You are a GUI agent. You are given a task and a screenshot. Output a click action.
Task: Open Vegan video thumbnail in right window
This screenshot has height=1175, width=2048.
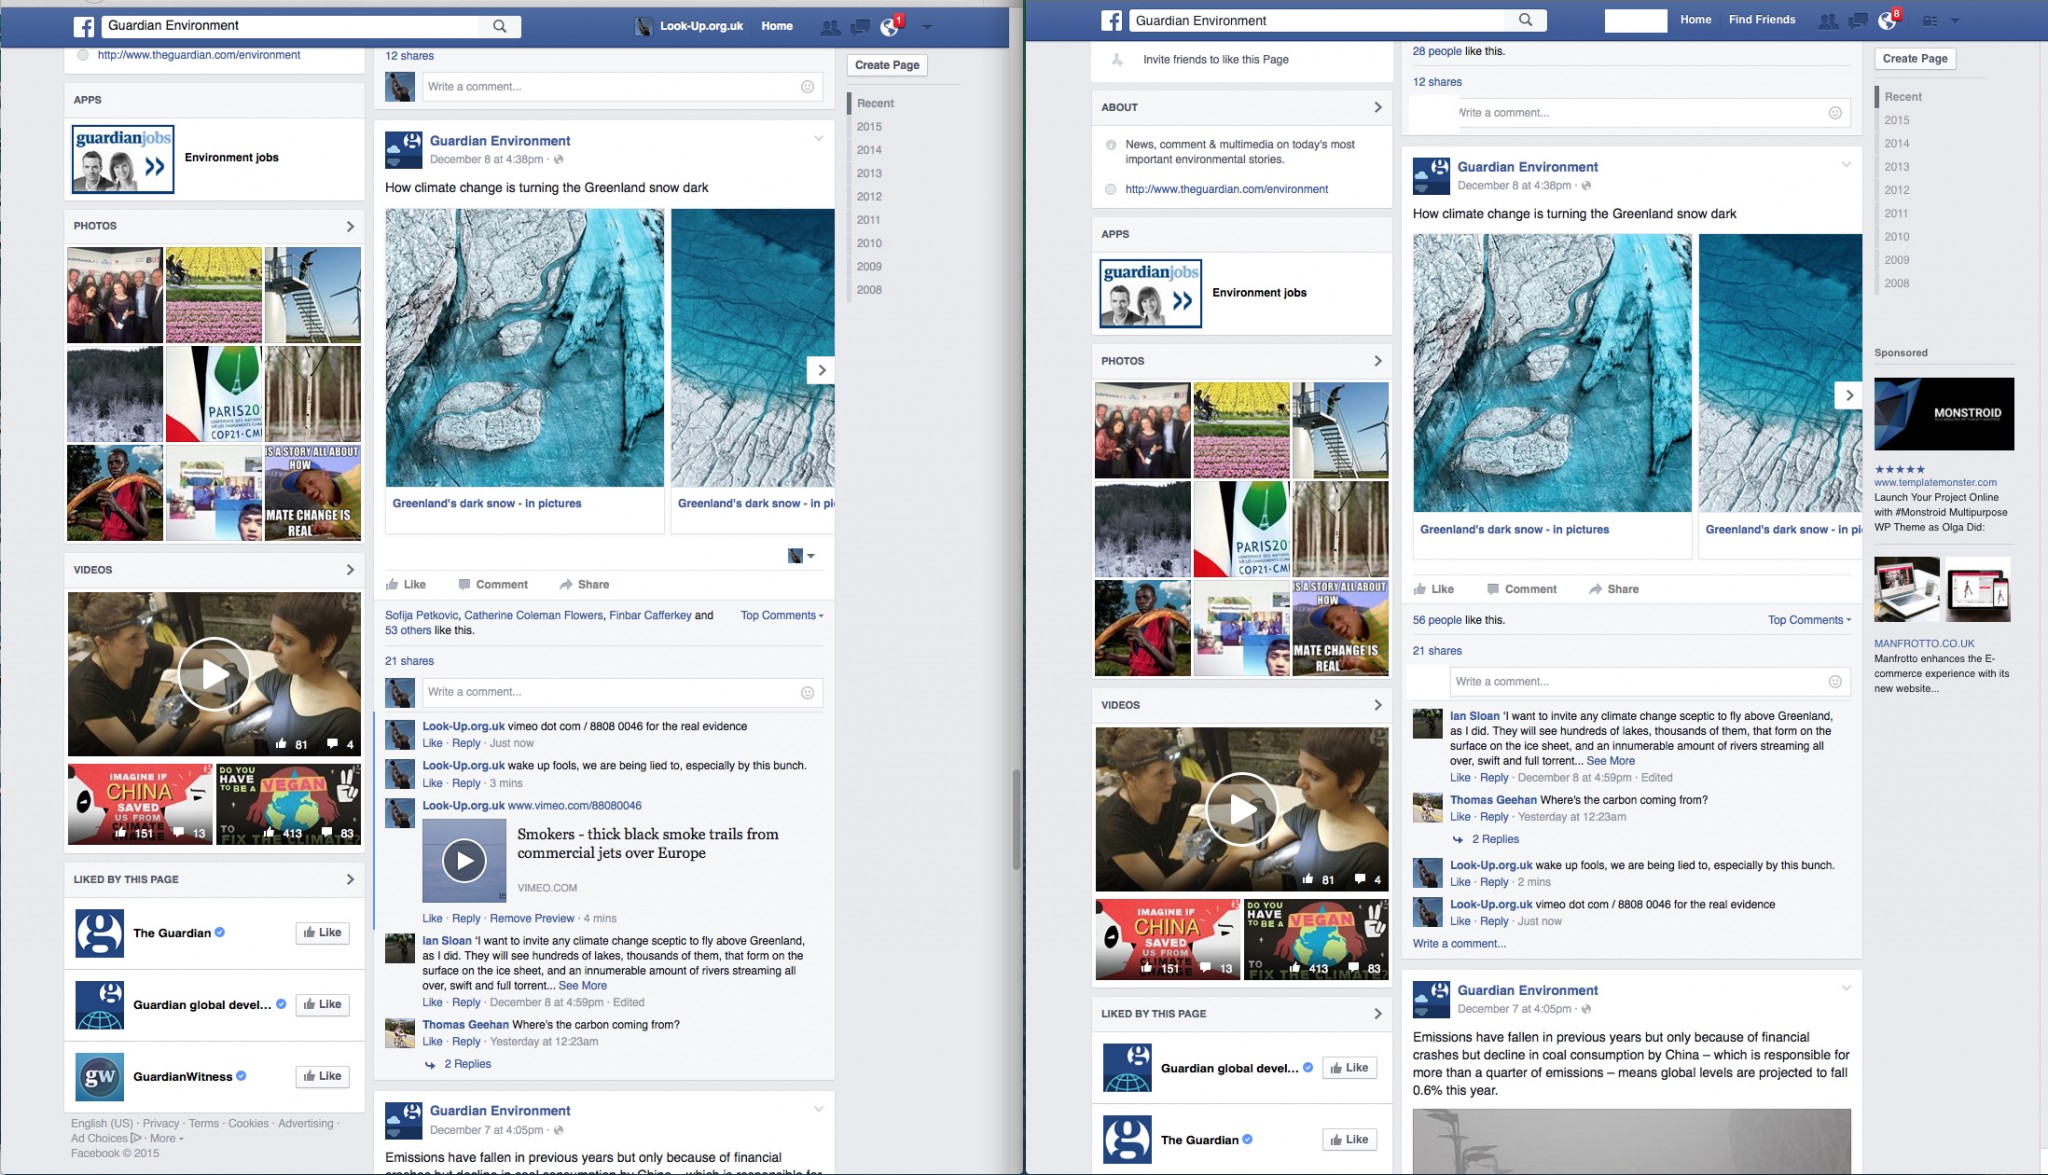coord(1316,940)
